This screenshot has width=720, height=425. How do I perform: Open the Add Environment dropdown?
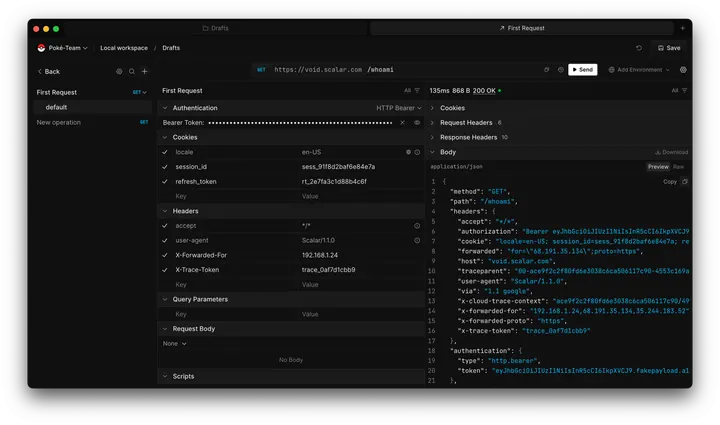coord(639,70)
